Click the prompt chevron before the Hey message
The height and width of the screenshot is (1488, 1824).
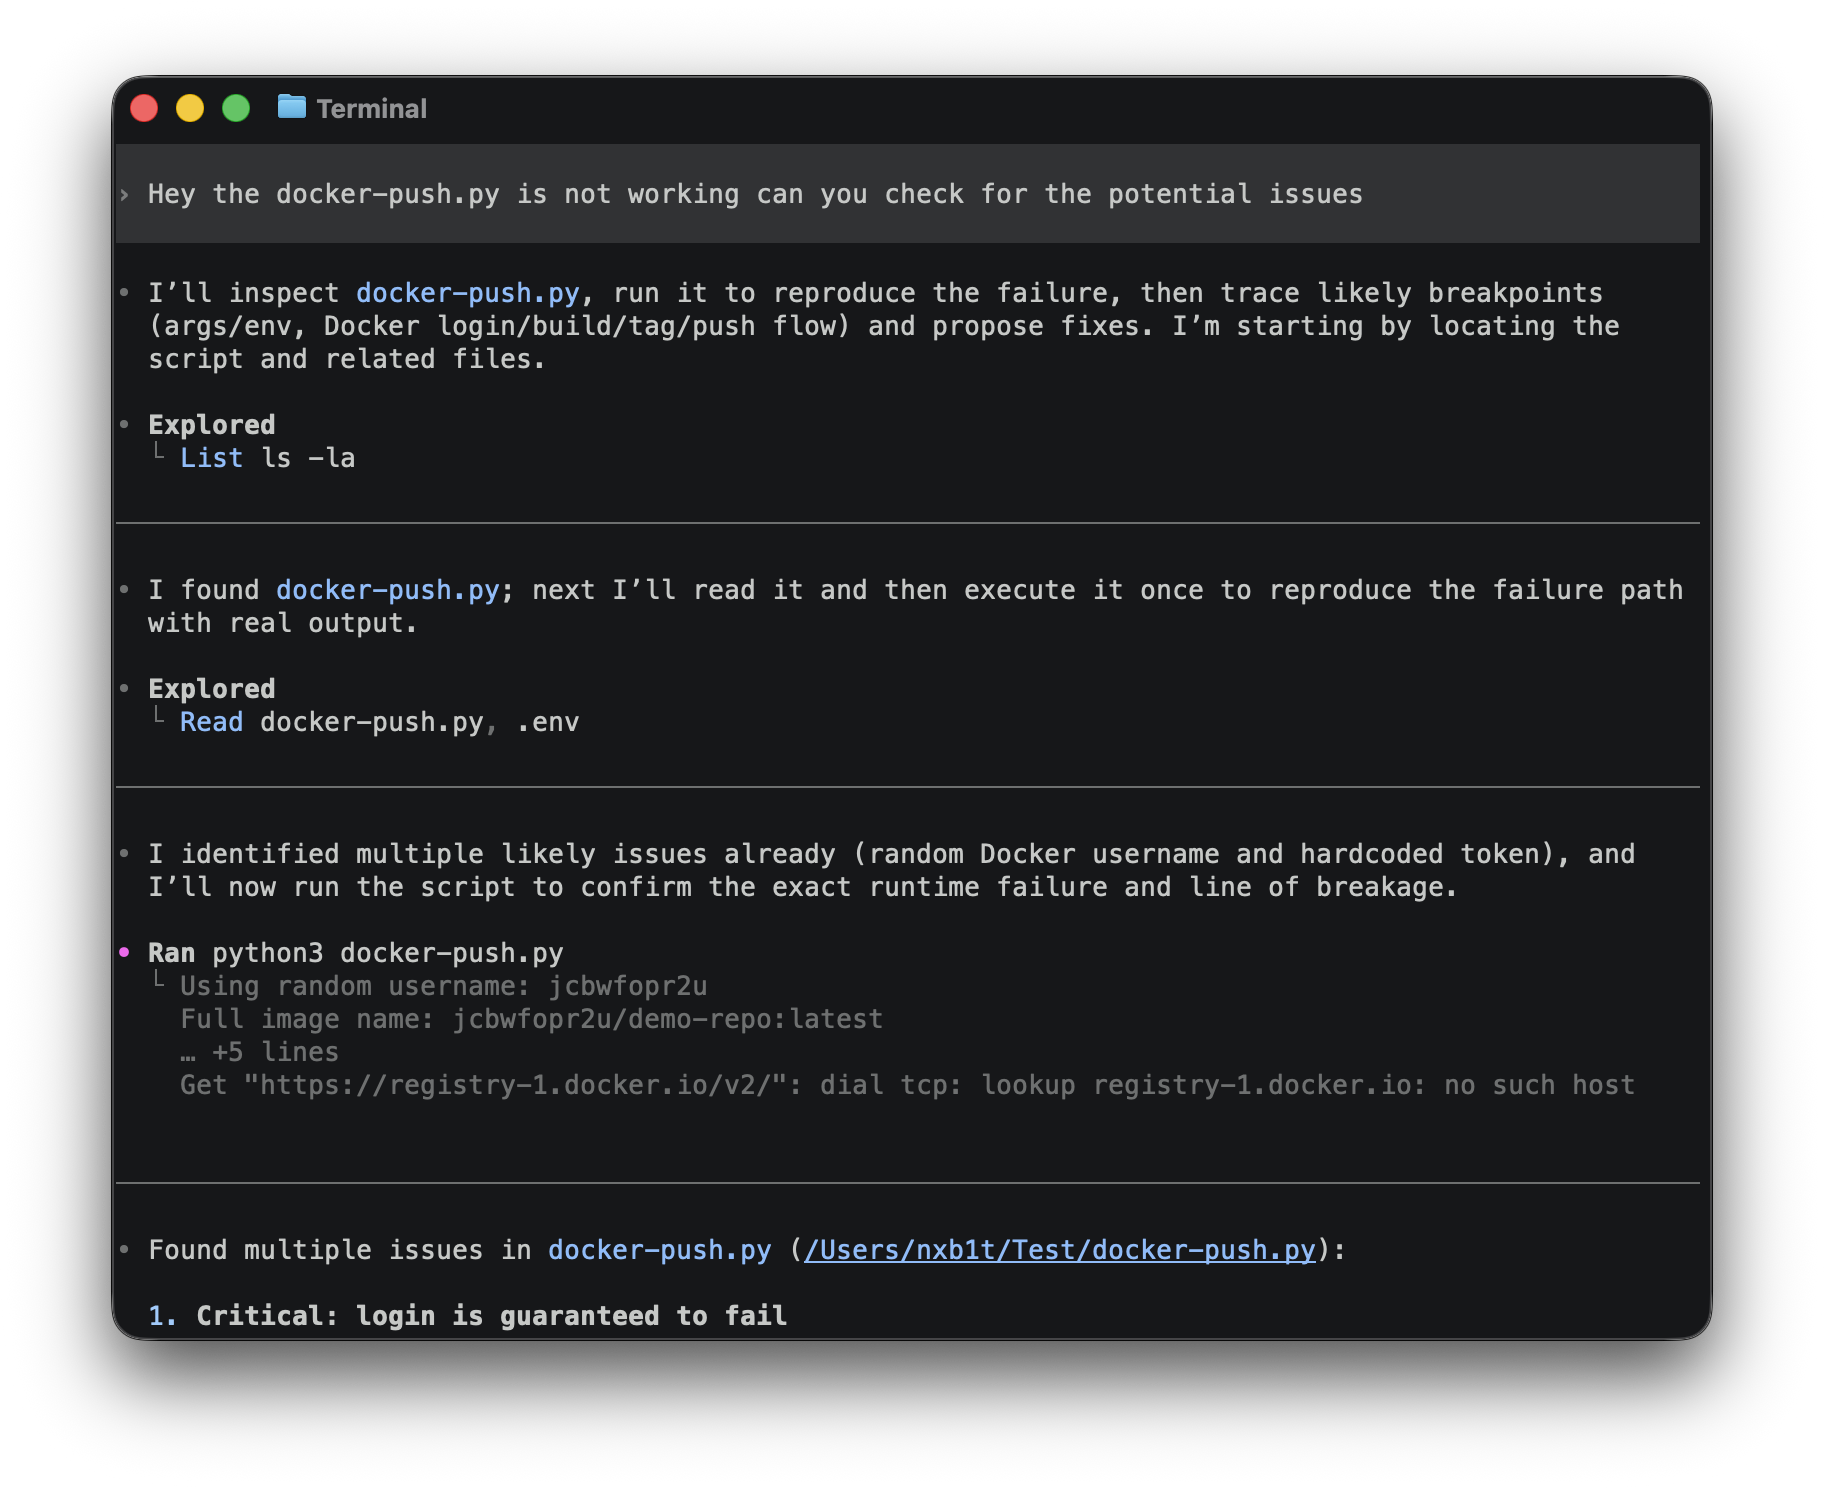click(x=125, y=194)
